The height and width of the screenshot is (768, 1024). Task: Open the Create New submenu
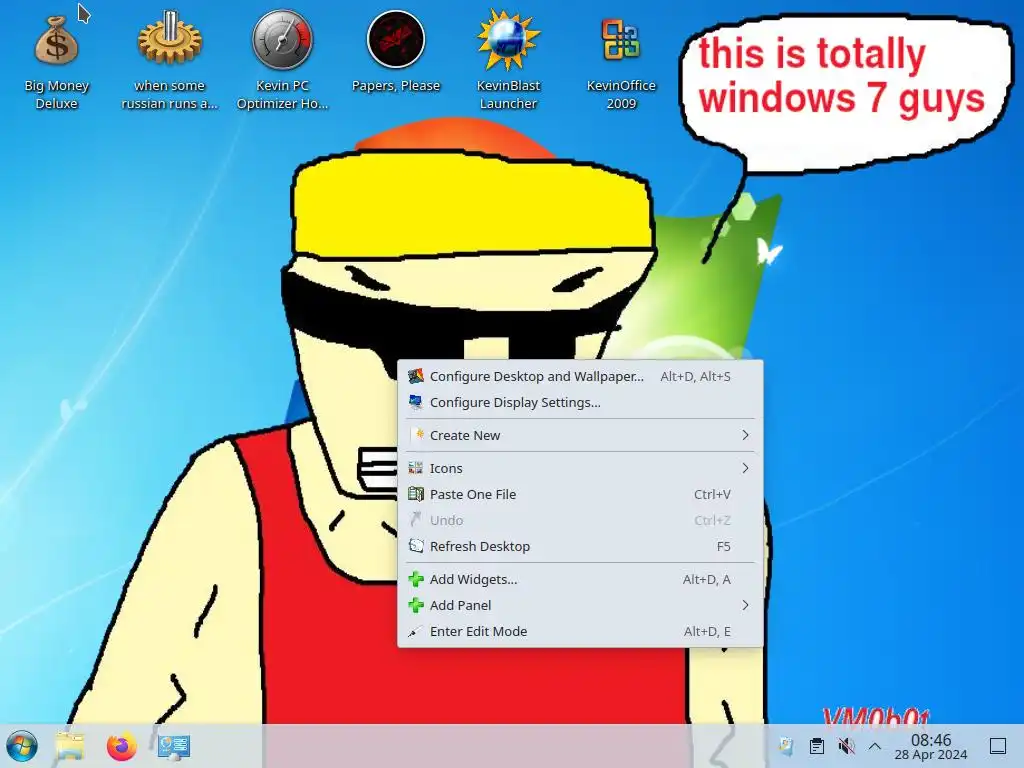tap(580, 435)
